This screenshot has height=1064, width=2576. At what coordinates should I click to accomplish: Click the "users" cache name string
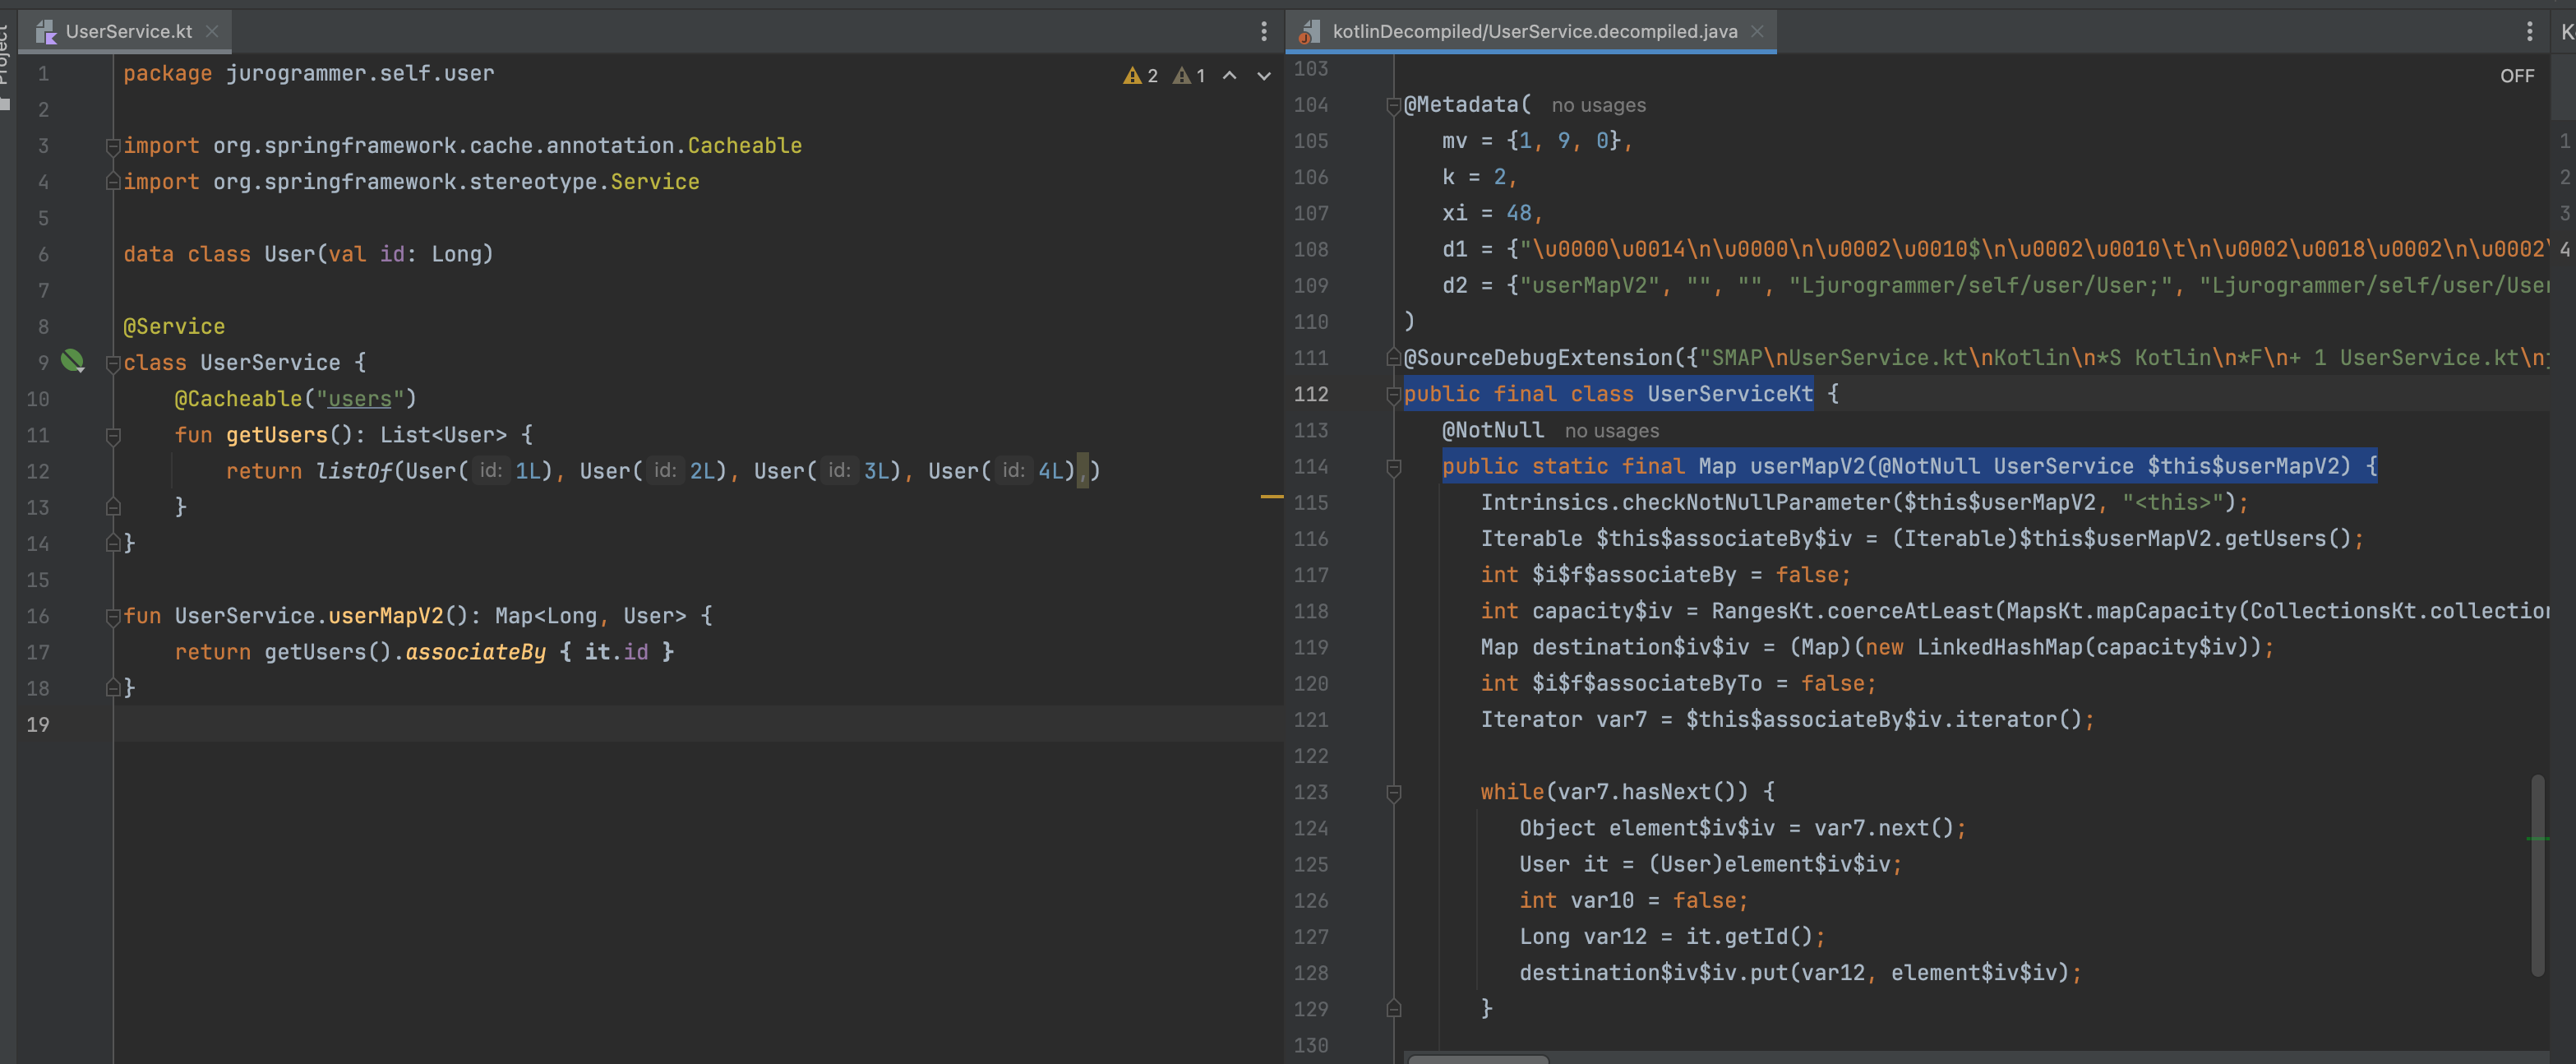pos(359,399)
